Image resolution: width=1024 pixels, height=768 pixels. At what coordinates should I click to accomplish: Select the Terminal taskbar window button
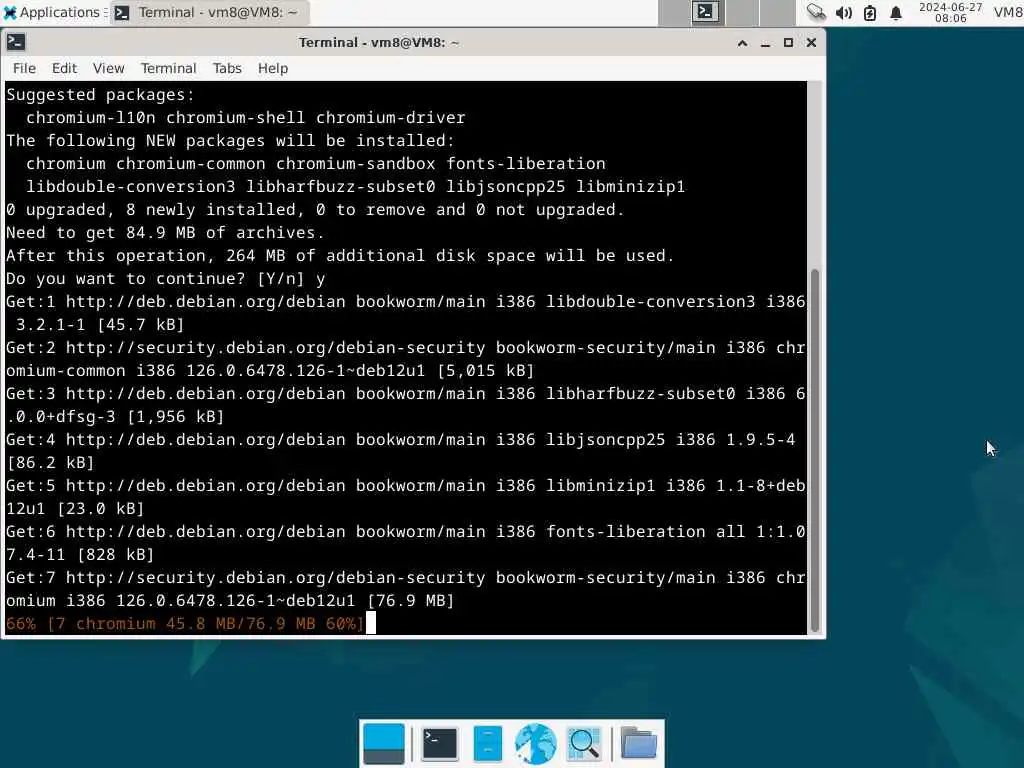click(208, 12)
